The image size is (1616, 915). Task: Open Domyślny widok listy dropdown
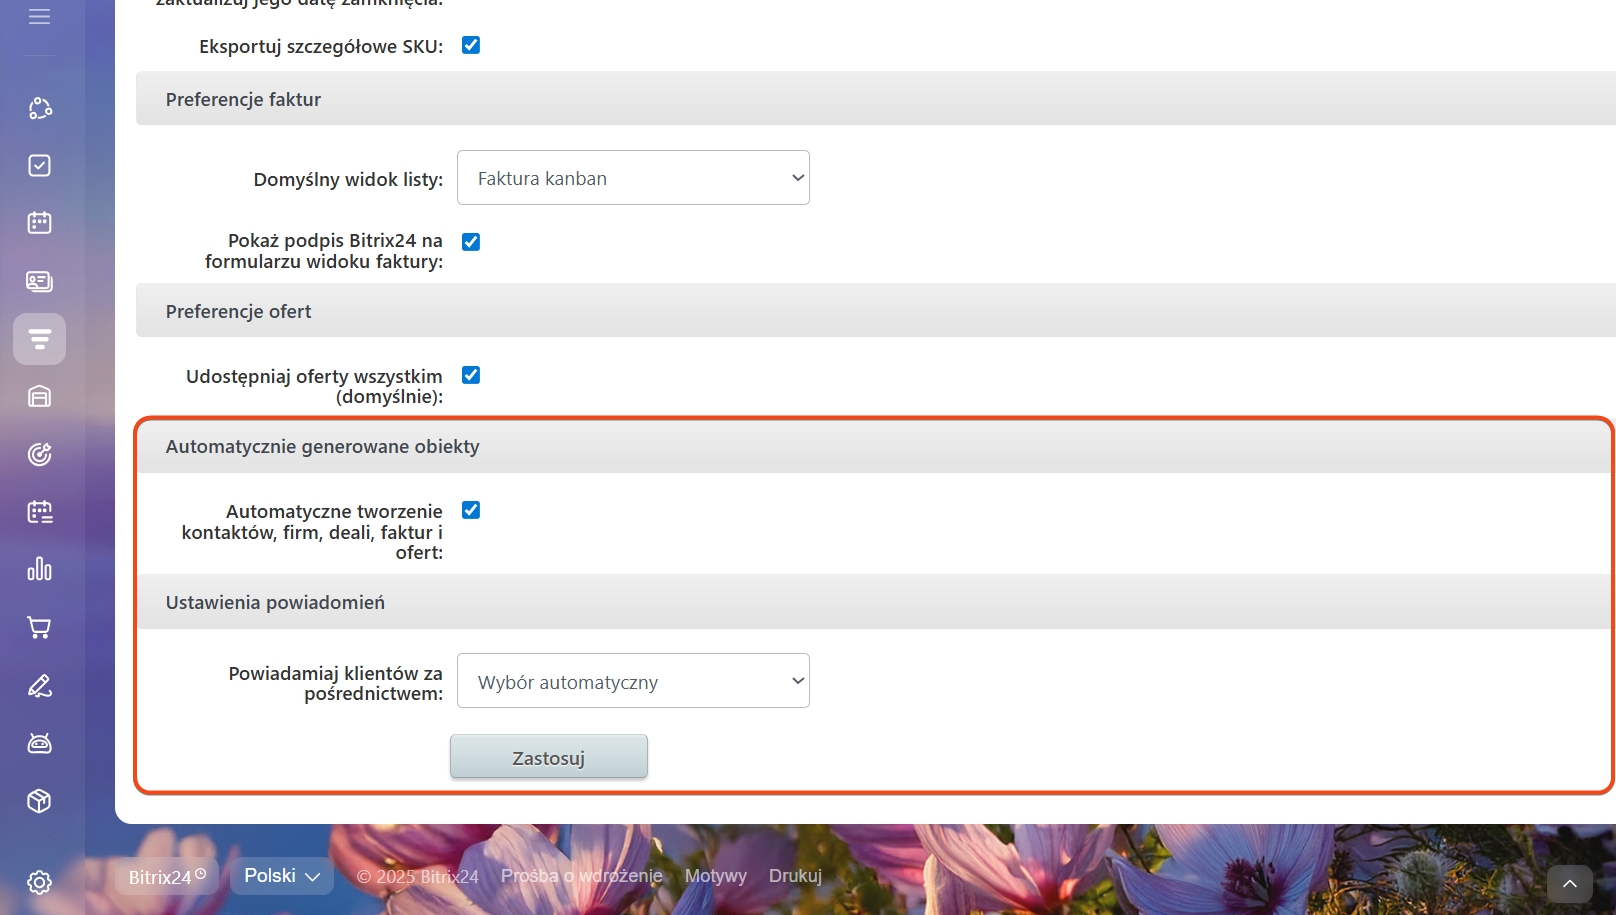(x=633, y=178)
